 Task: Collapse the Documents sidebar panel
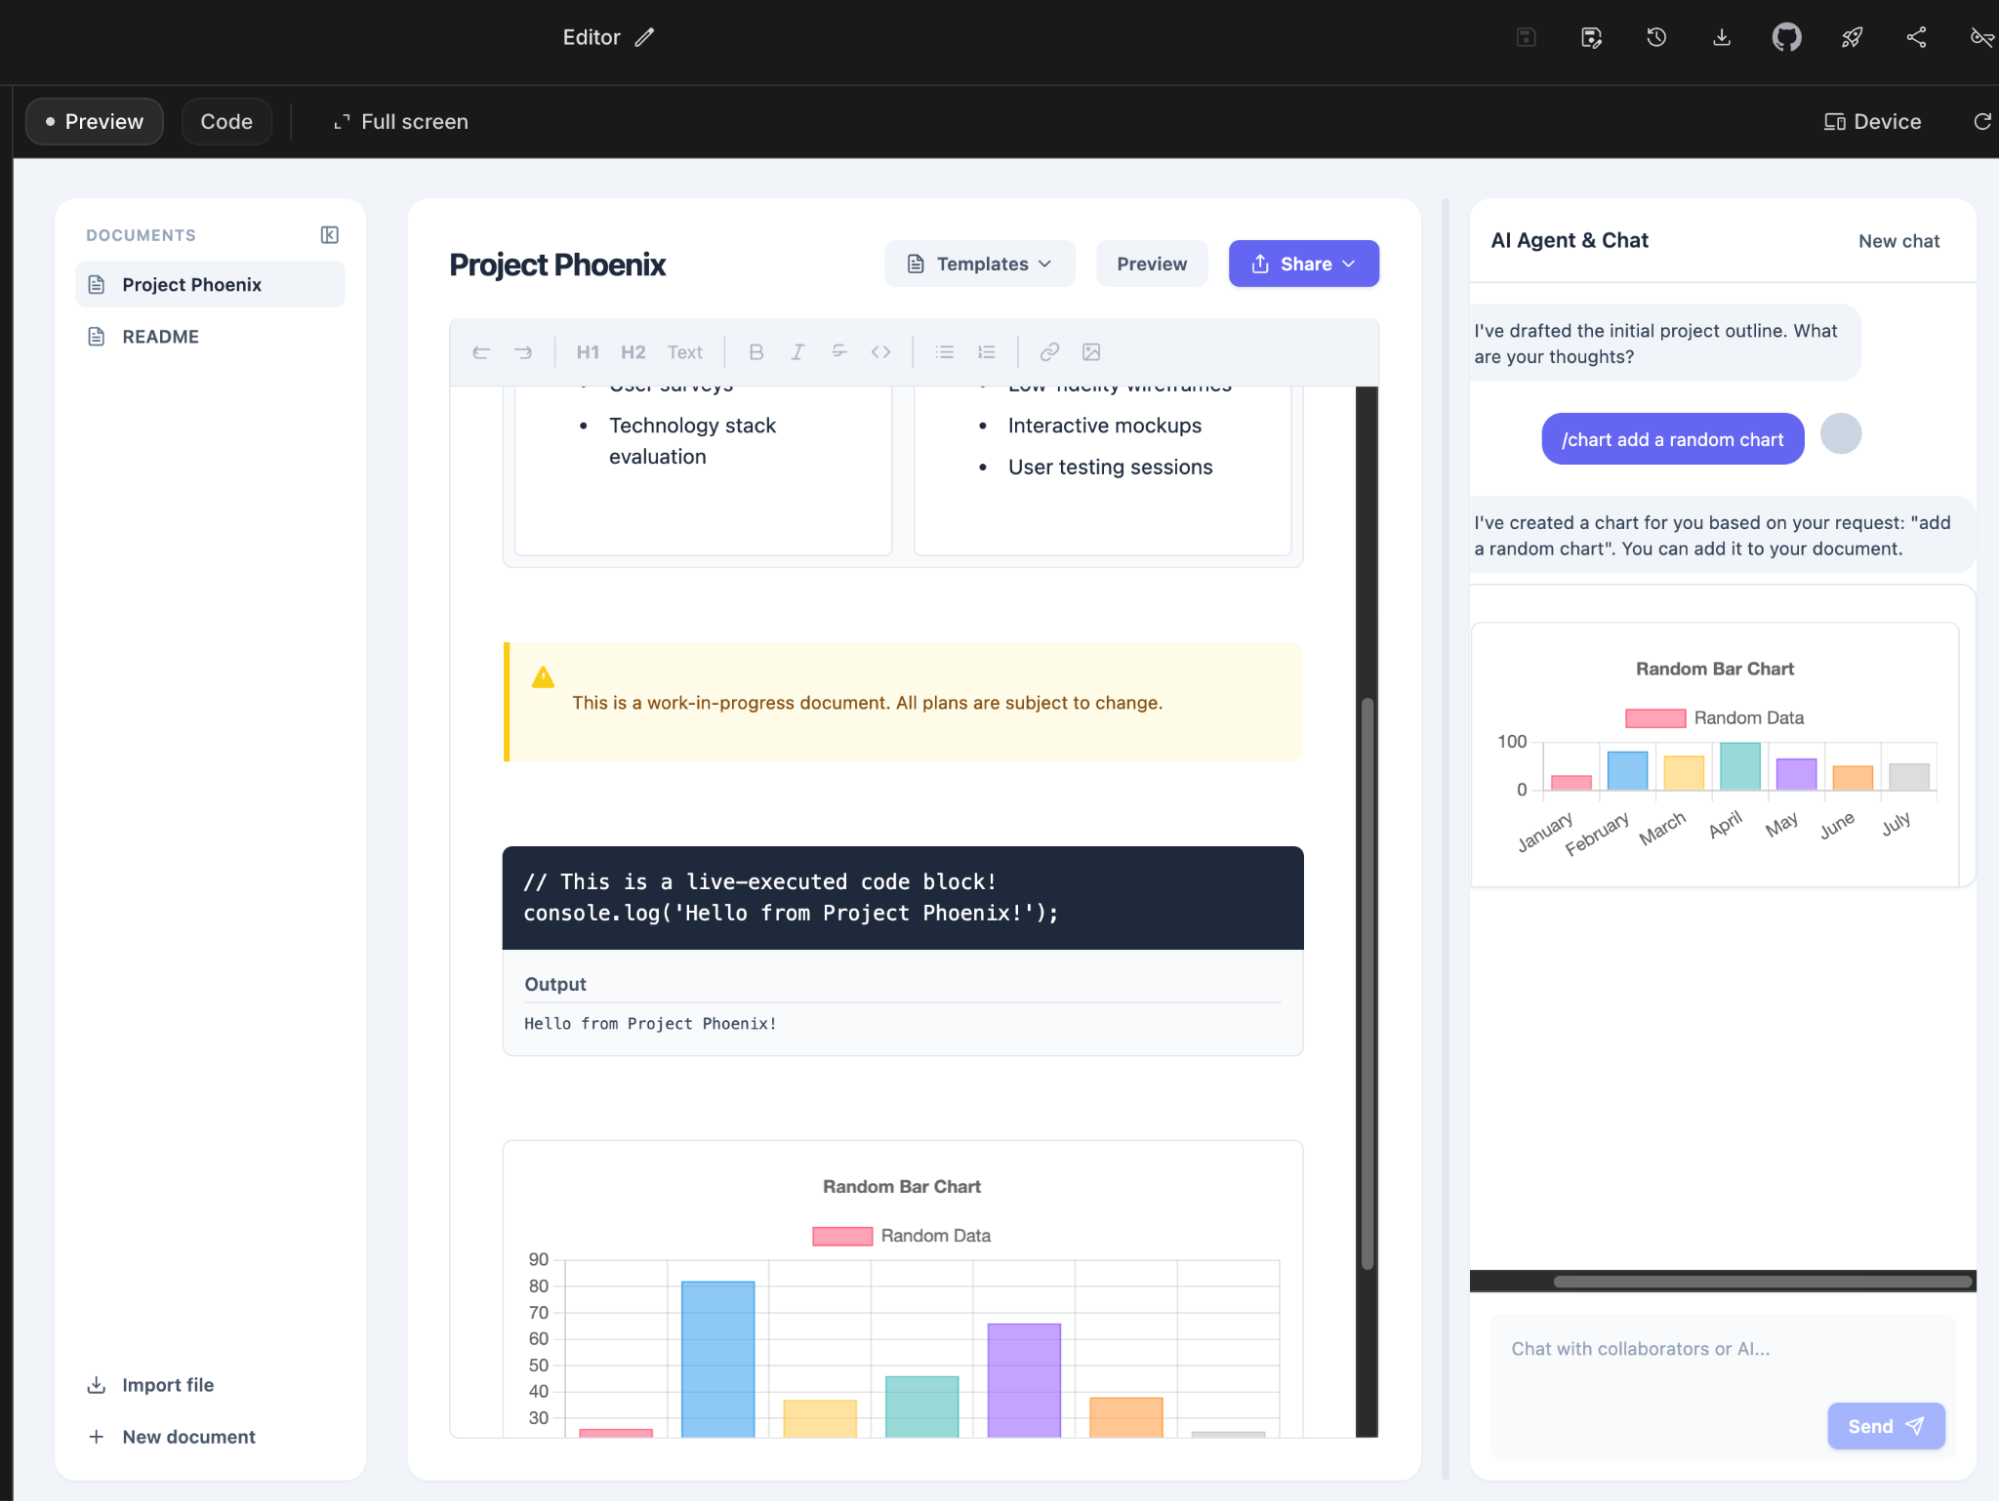click(329, 235)
